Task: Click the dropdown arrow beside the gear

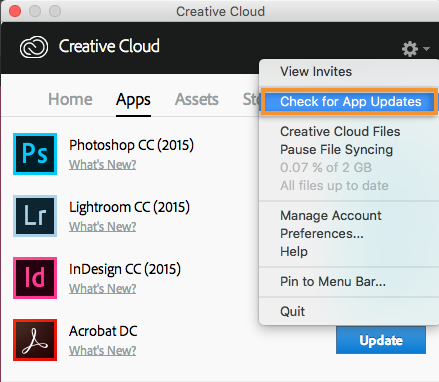Action: tap(426, 49)
